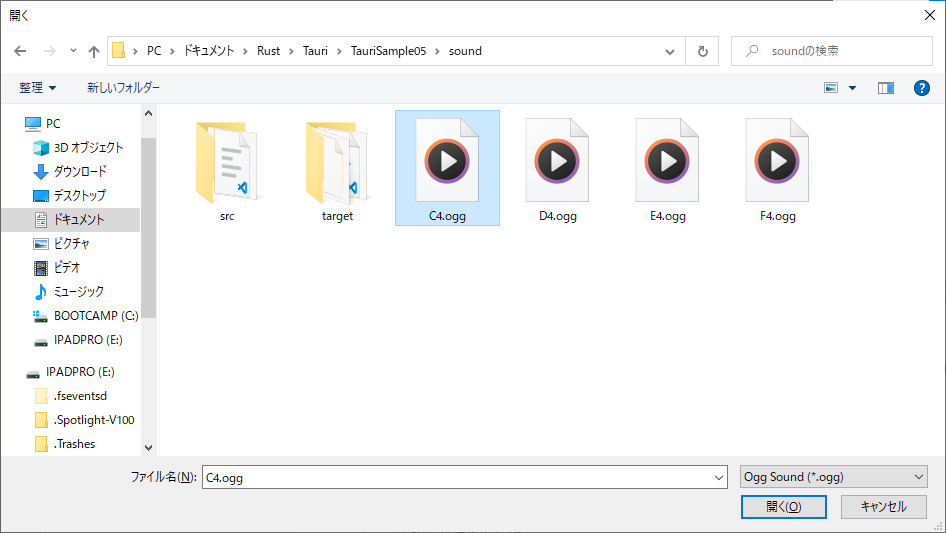946x533 pixels.
Task: Change view with the view mode icon
Action: tap(831, 88)
